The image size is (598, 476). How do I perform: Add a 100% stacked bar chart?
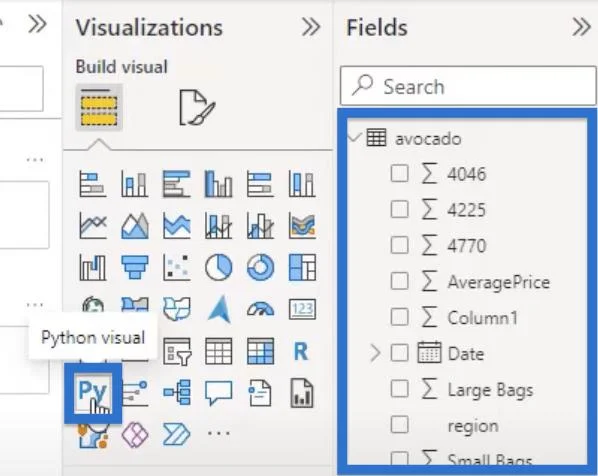pos(260,184)
